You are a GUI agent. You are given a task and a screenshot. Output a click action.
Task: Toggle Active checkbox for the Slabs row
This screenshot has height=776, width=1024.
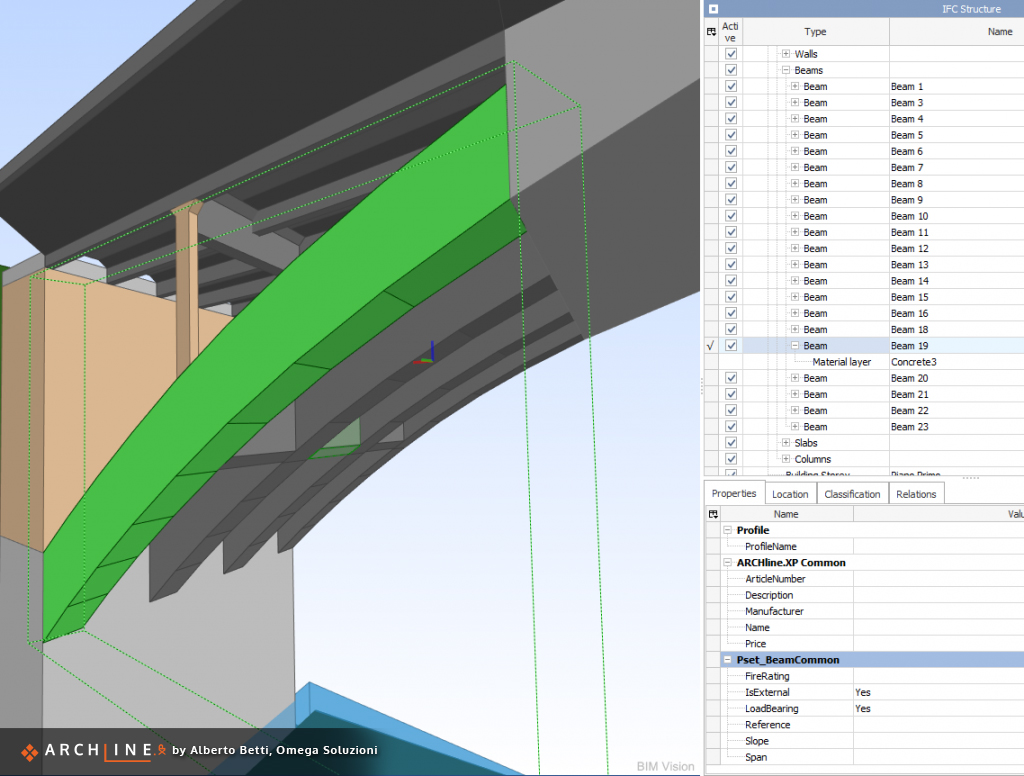coord(731,443)
